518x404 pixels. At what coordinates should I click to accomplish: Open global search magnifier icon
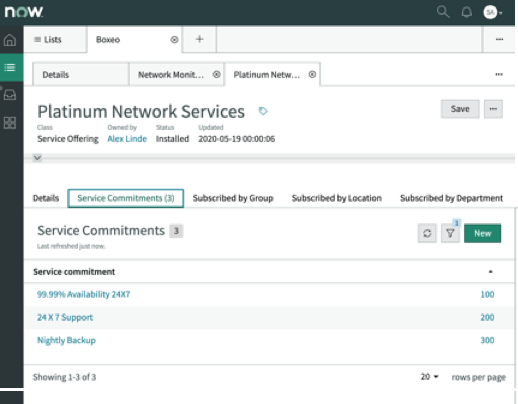pos(443,12)
